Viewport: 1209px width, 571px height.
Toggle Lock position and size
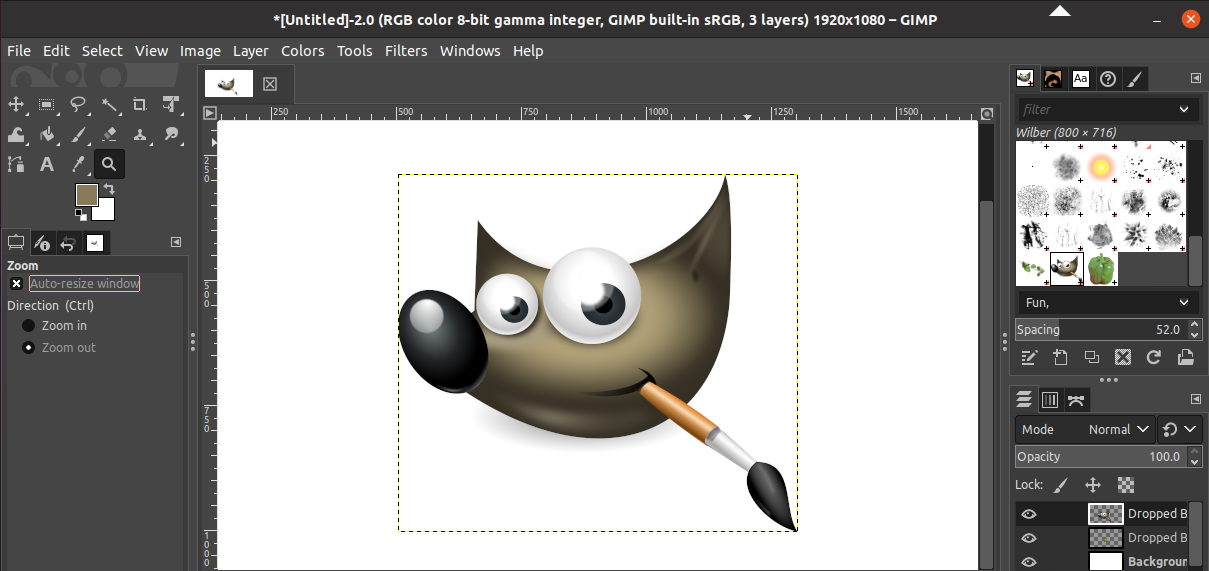pos(1093,485)
